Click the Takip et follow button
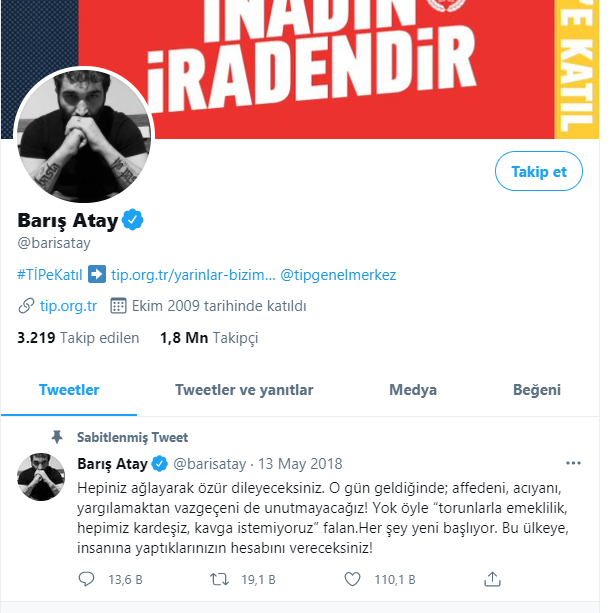Image resolution: width=612 pixels, height=613 pixels. pos(538,171)
